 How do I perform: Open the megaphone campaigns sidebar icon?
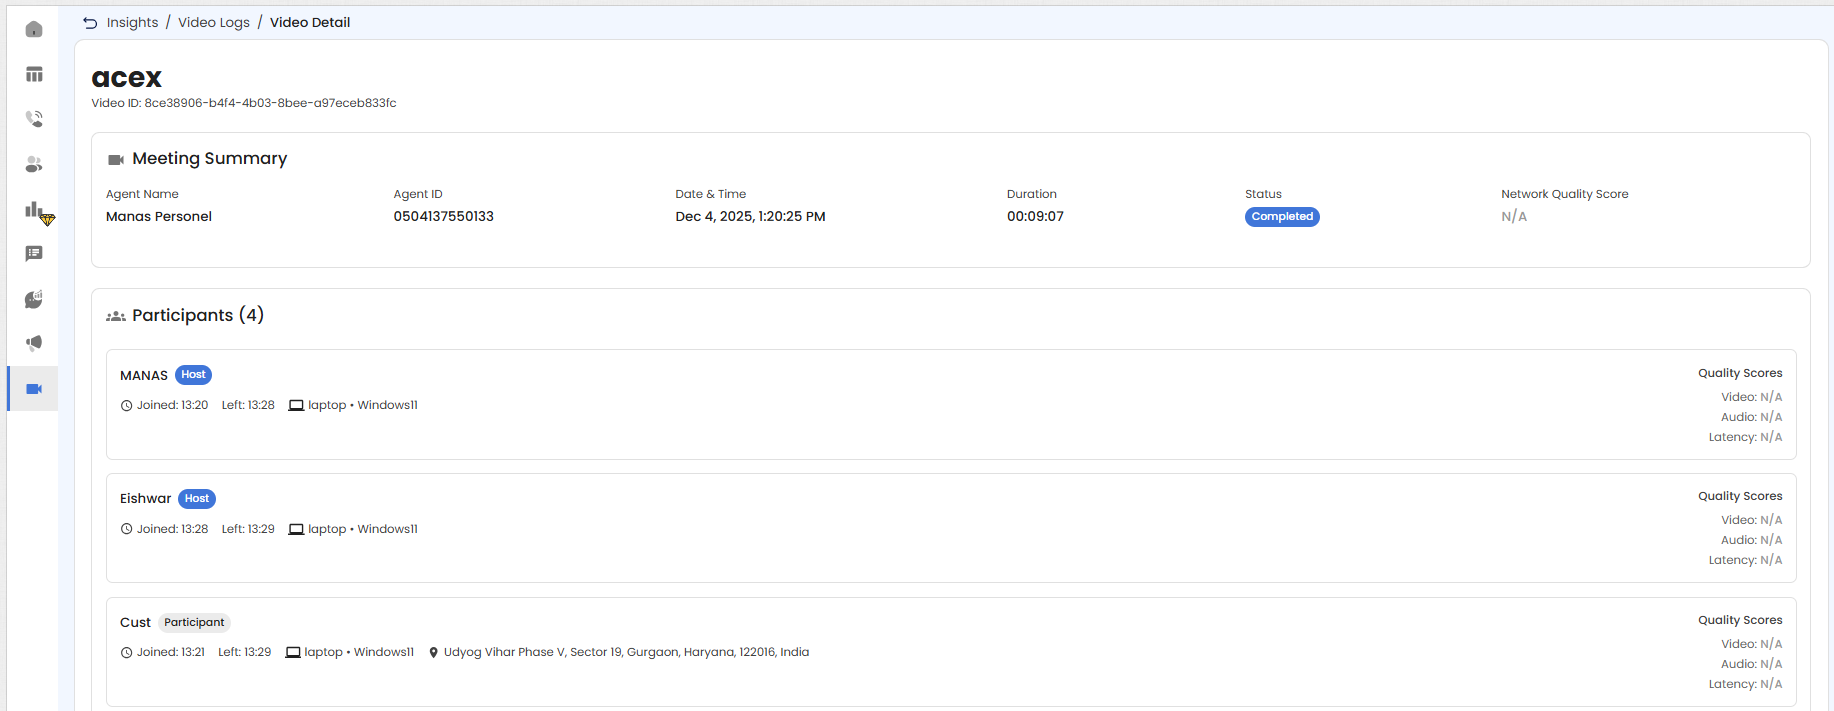(x=34, y=343)
